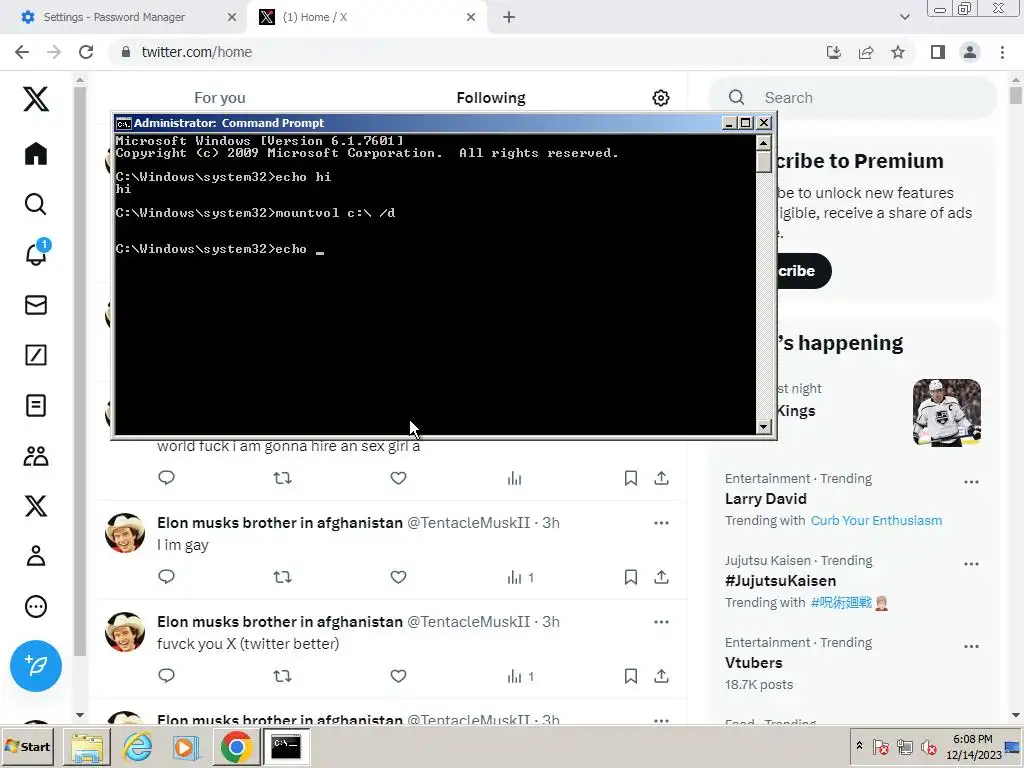This screenshot has width=1024, height=768.
Task: Open Internet Explorer from taskbar
Action: coord(137,746)
